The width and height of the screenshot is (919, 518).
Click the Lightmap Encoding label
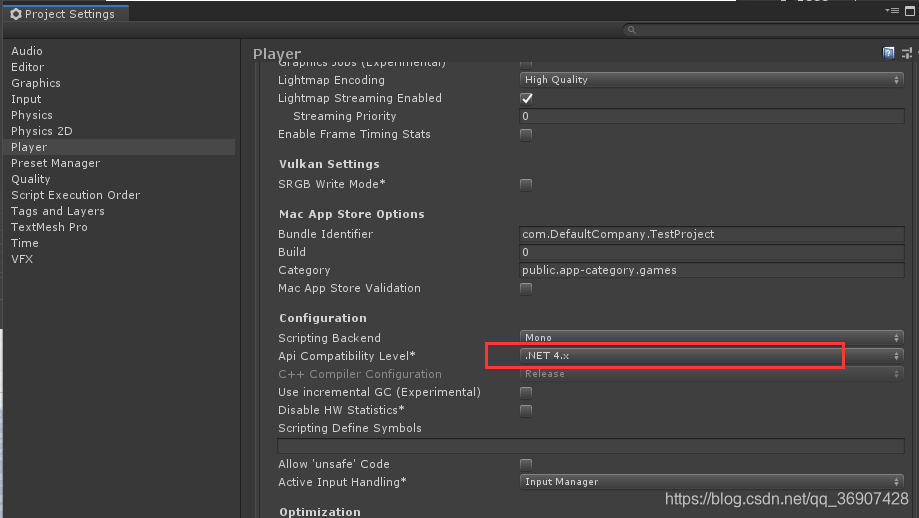[x=331, y=80]
